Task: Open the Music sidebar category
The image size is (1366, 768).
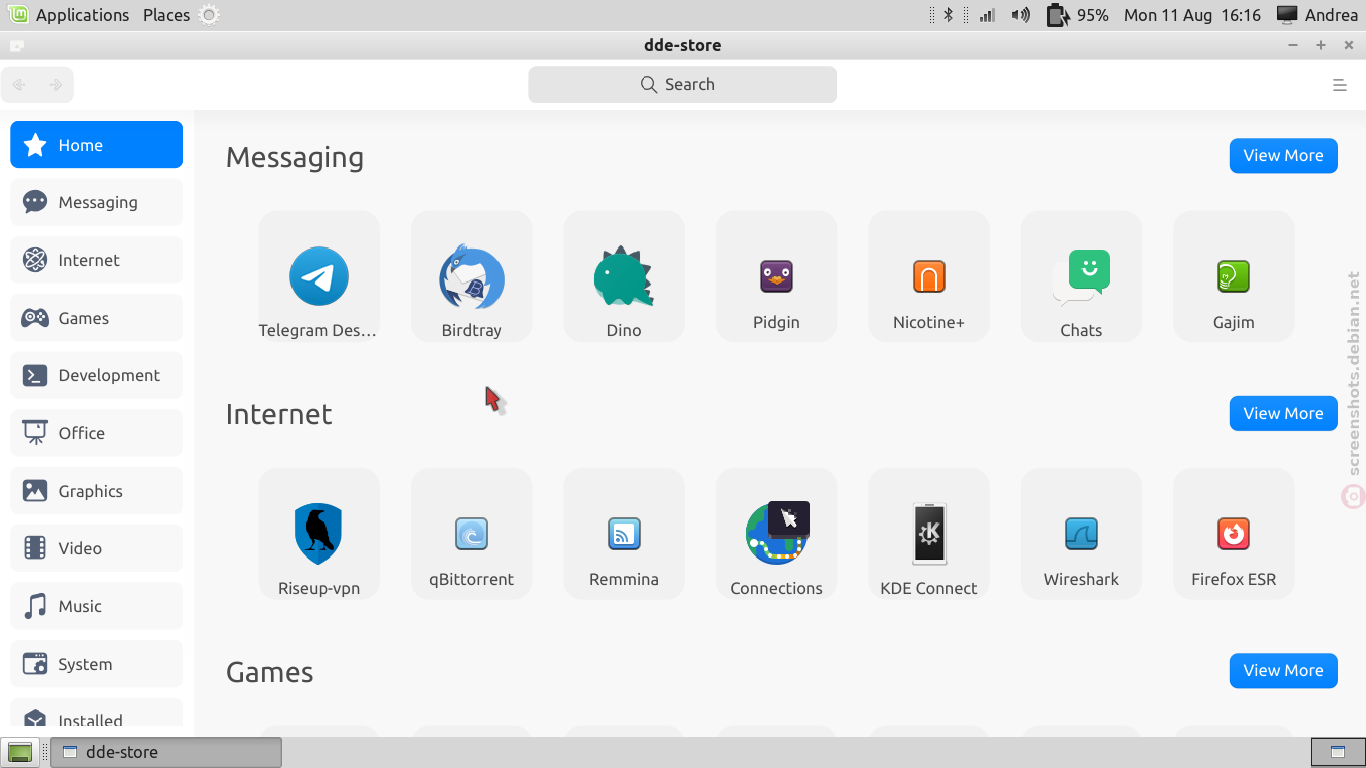Action: pyautogui.click(x=97, y=606)
